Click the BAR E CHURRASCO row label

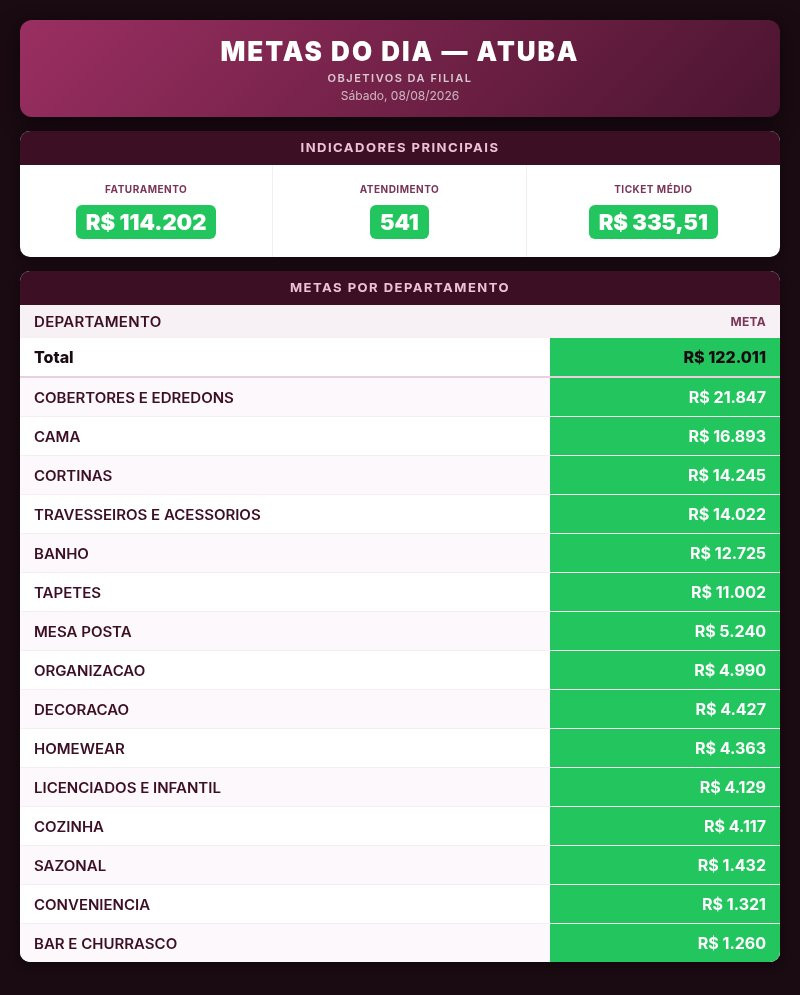pyautogui.click(x=105, y=944)
